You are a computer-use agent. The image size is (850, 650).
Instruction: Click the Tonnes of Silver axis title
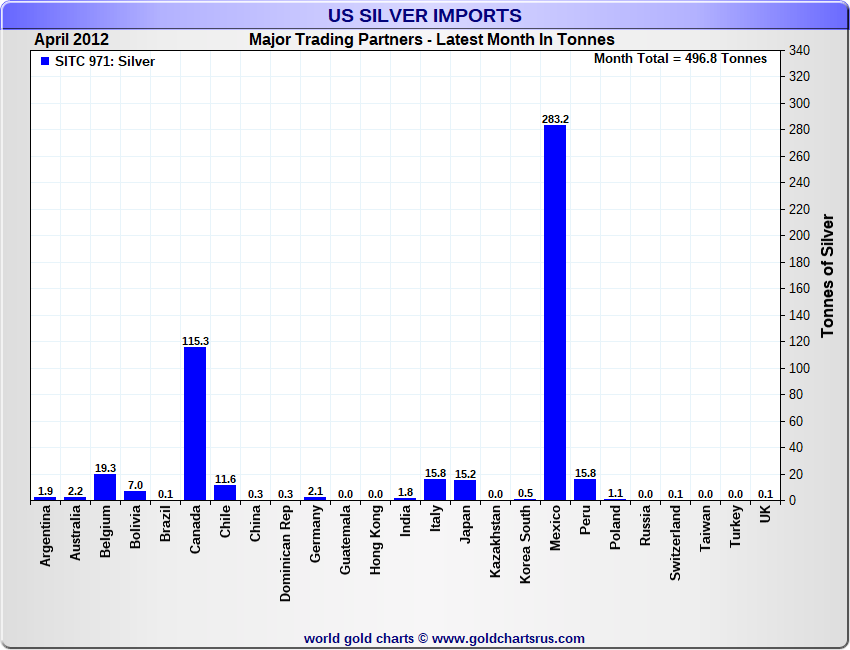(828, 275)
